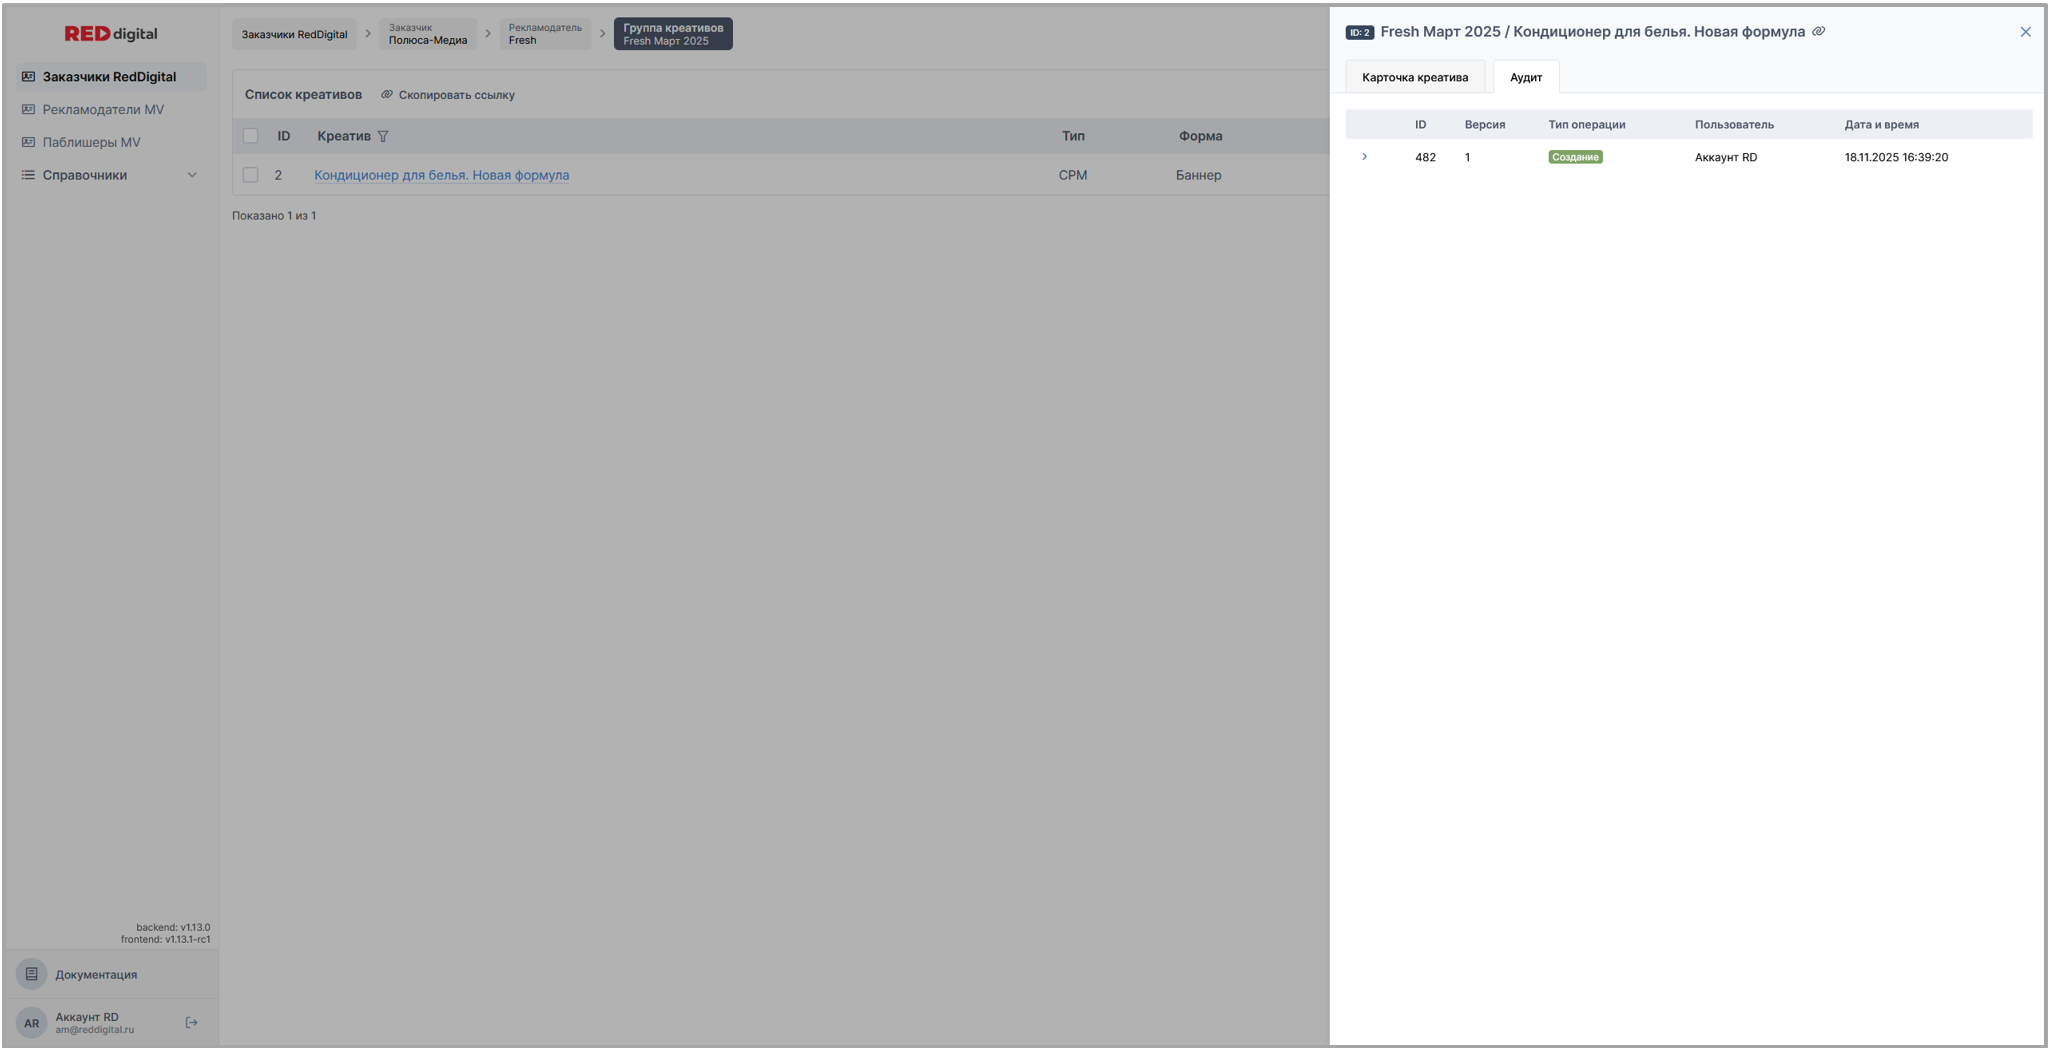
Task: Check the checkbox for creative row 2
Action: point(251,175)
